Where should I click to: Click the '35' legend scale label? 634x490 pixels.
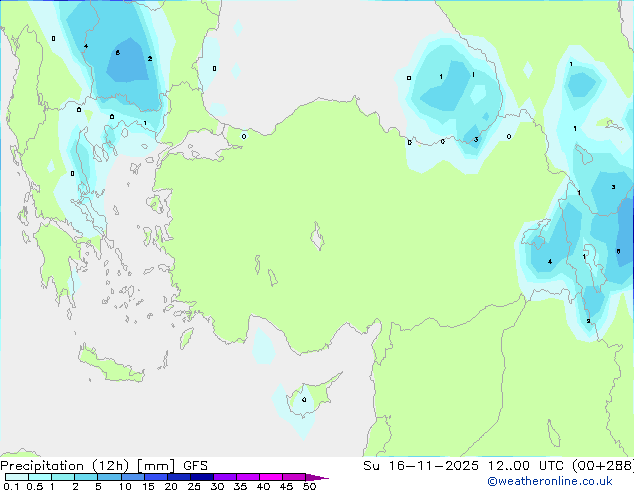[x=240, y=486]
